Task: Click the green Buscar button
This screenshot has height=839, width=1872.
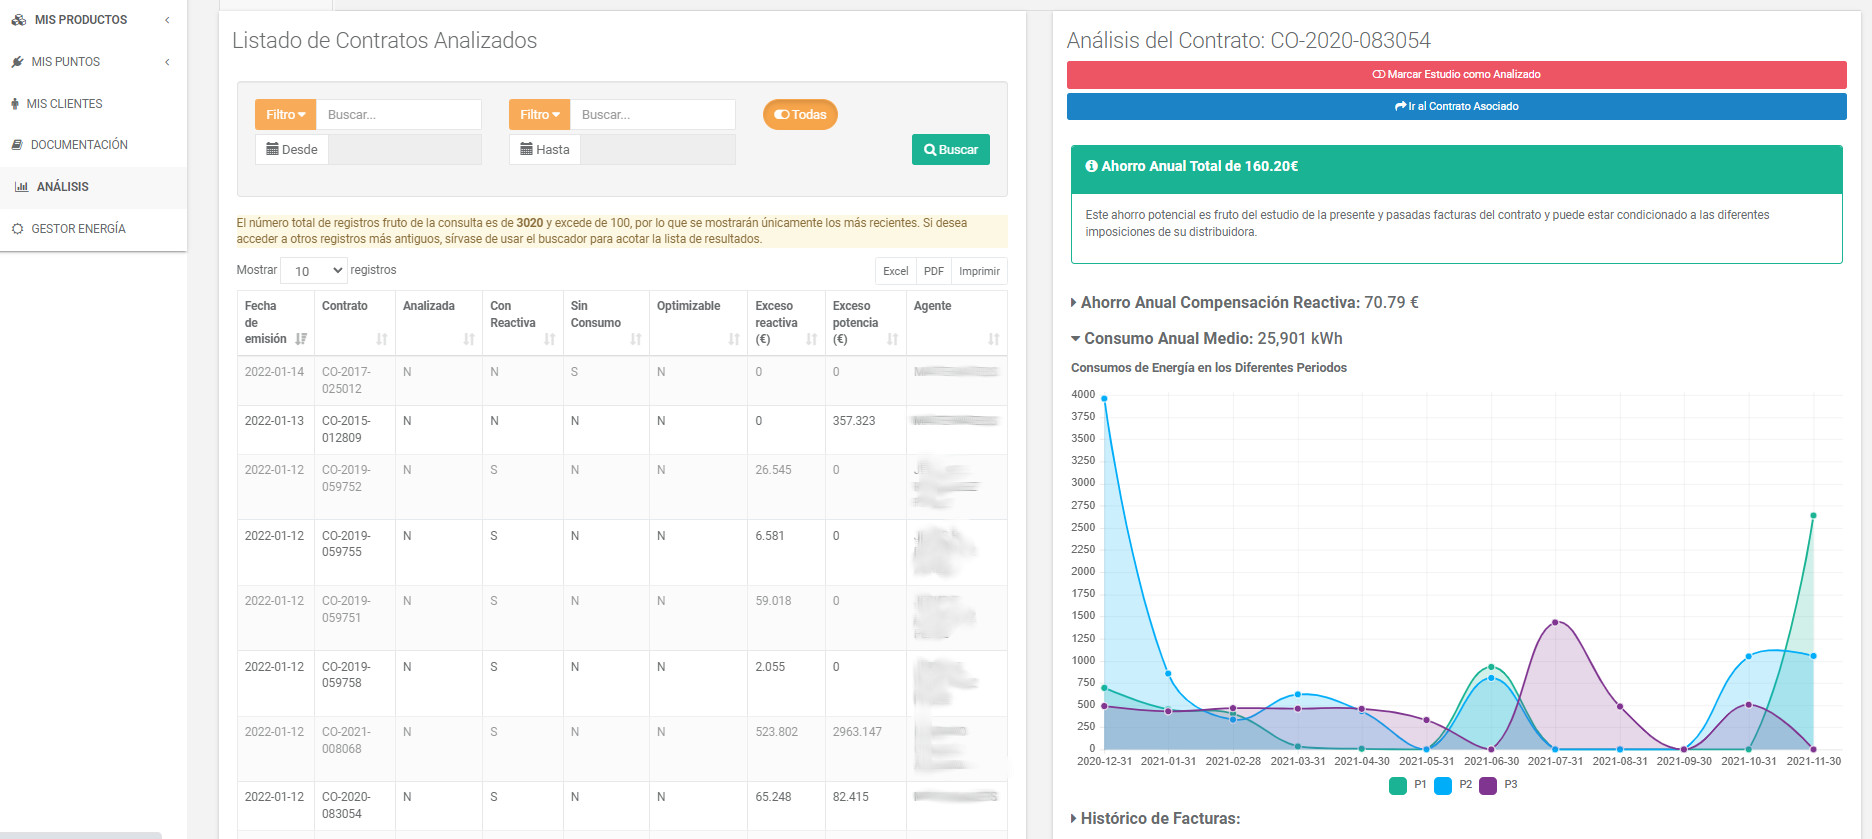Action: pyautogui.click(x=950, y=150)
